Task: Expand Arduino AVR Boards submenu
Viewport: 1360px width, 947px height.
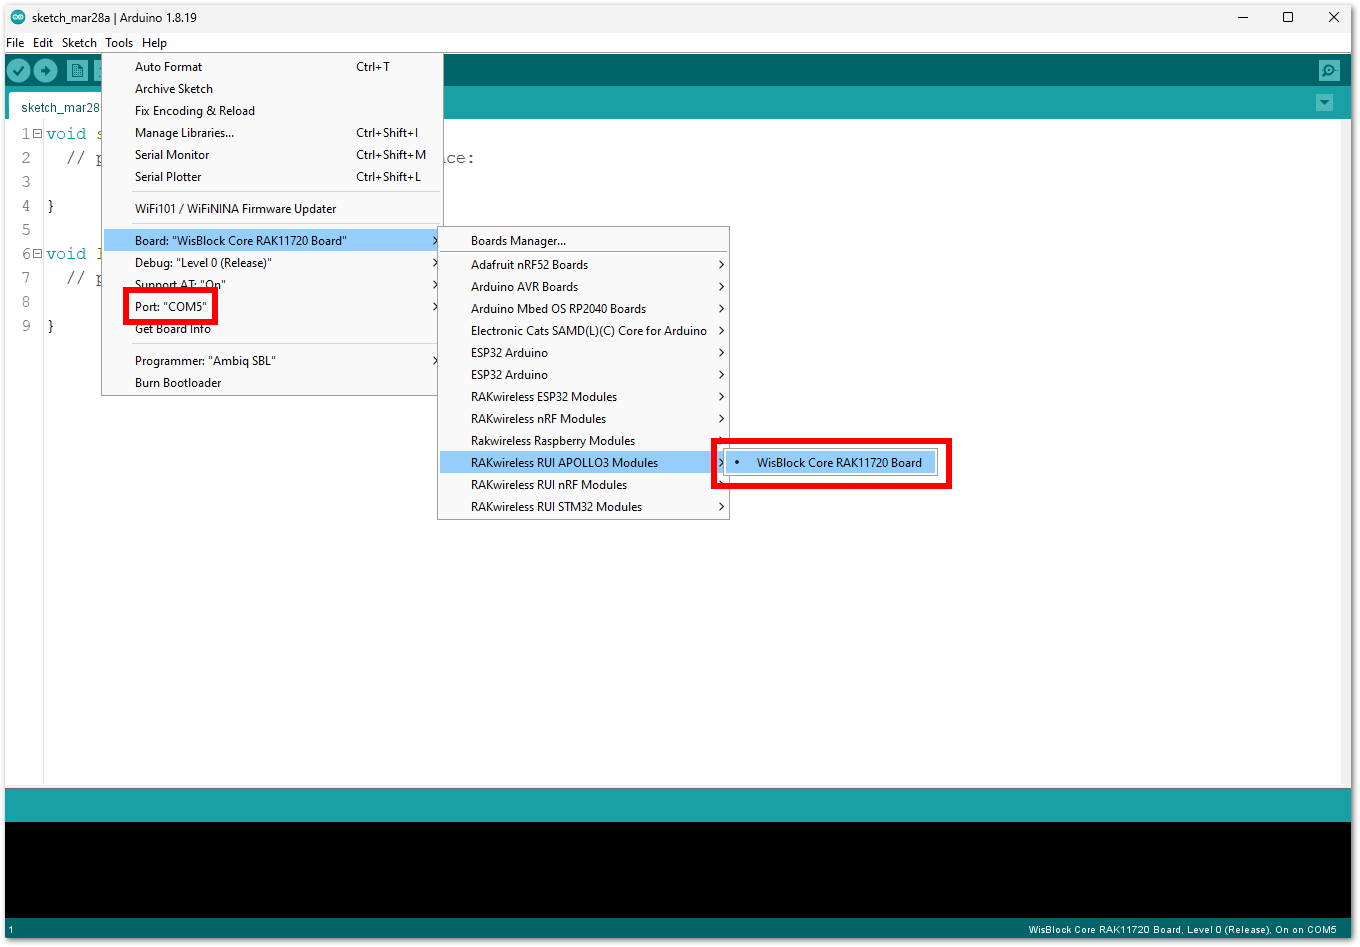Action: (x=583, y=287)
